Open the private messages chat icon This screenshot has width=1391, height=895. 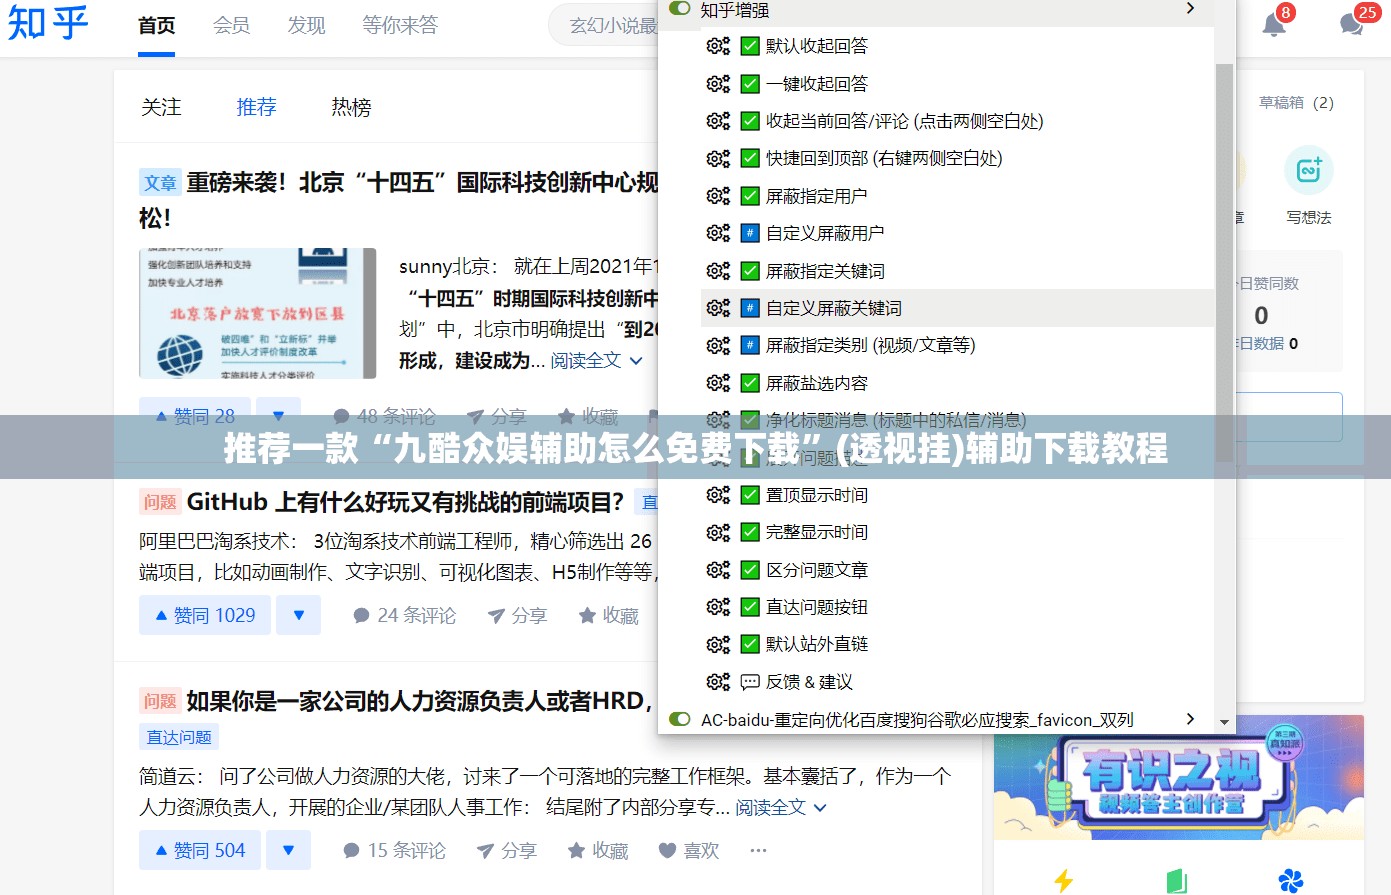pyautogui.click(x=1352, y=24)
